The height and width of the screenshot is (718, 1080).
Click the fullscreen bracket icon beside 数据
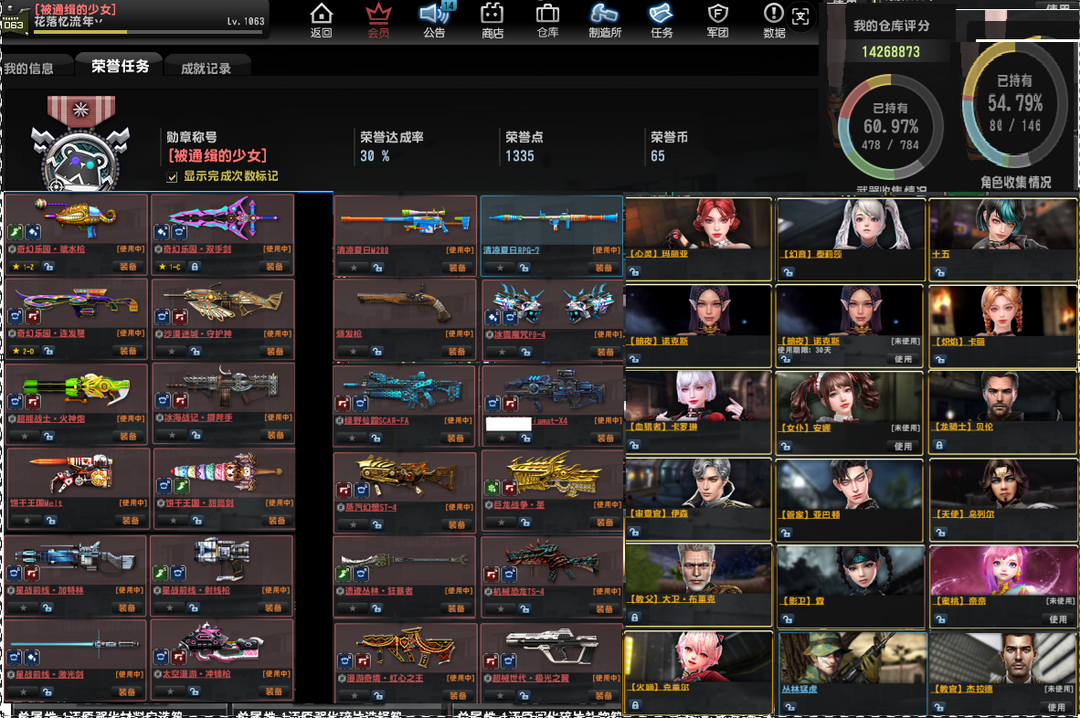coord(800,16)
